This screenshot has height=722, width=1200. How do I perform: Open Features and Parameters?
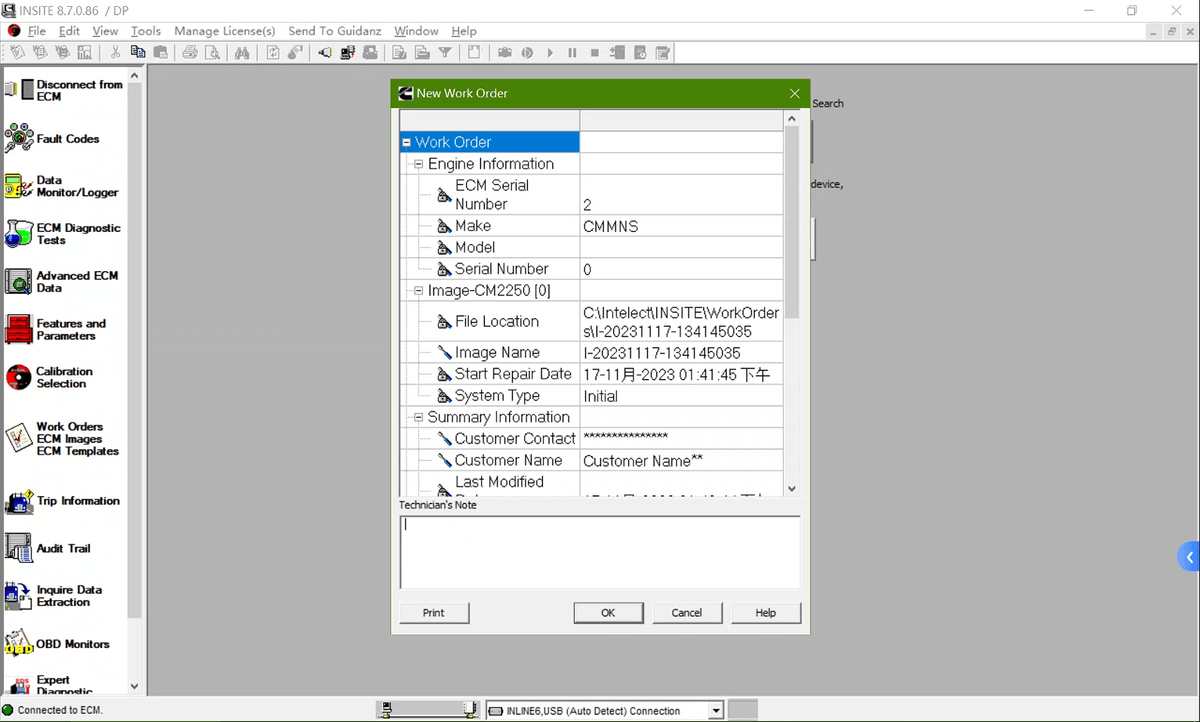pyautogui.click(x=70, y=329)
